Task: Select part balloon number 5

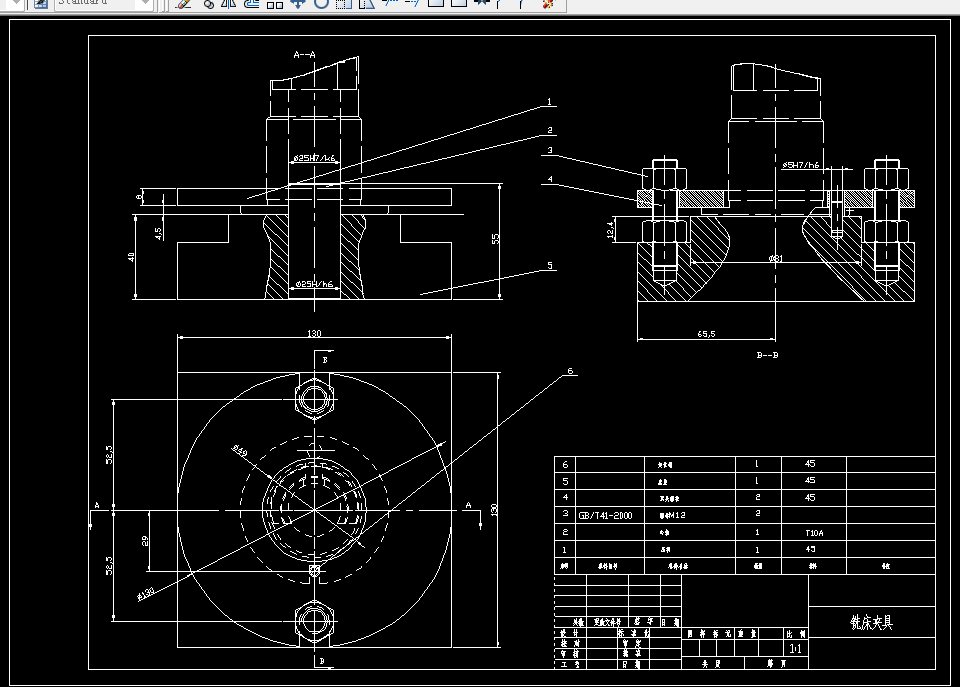Action: [x=550, y=265]
